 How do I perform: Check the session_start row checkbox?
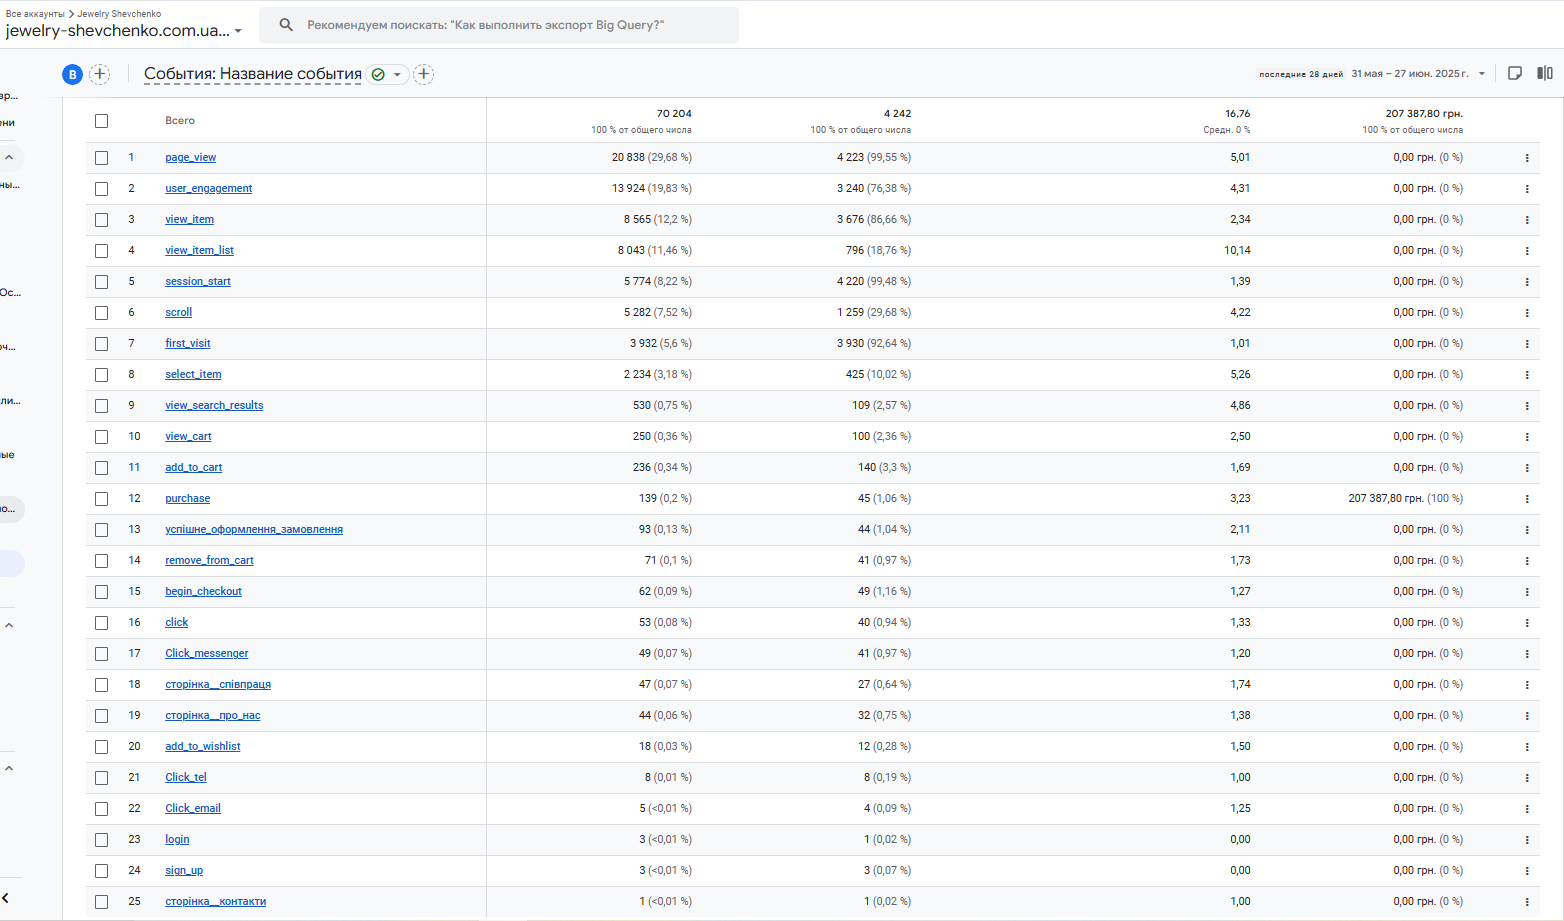tap(101, 282)
